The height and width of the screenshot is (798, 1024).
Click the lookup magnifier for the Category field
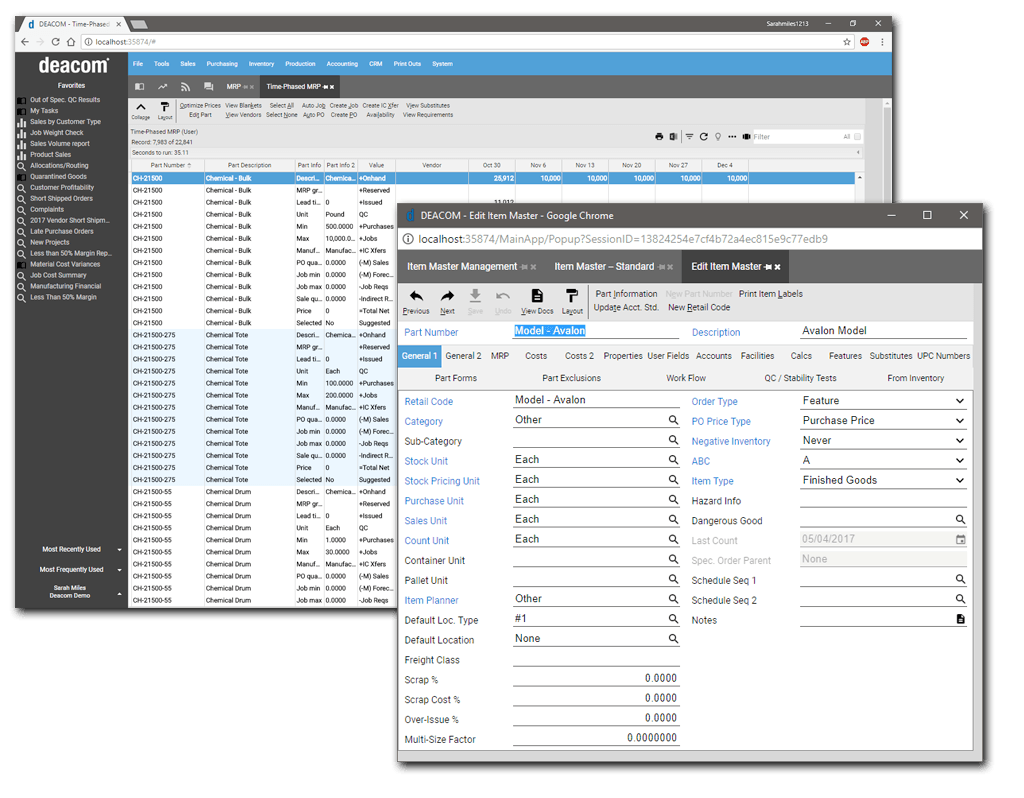[x=673, y=420]
